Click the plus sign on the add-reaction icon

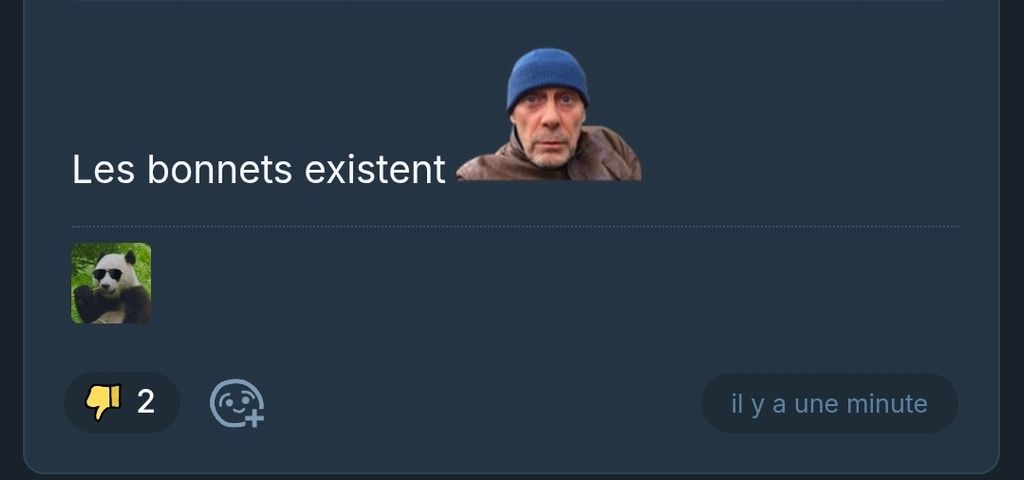tap(255, 418)
